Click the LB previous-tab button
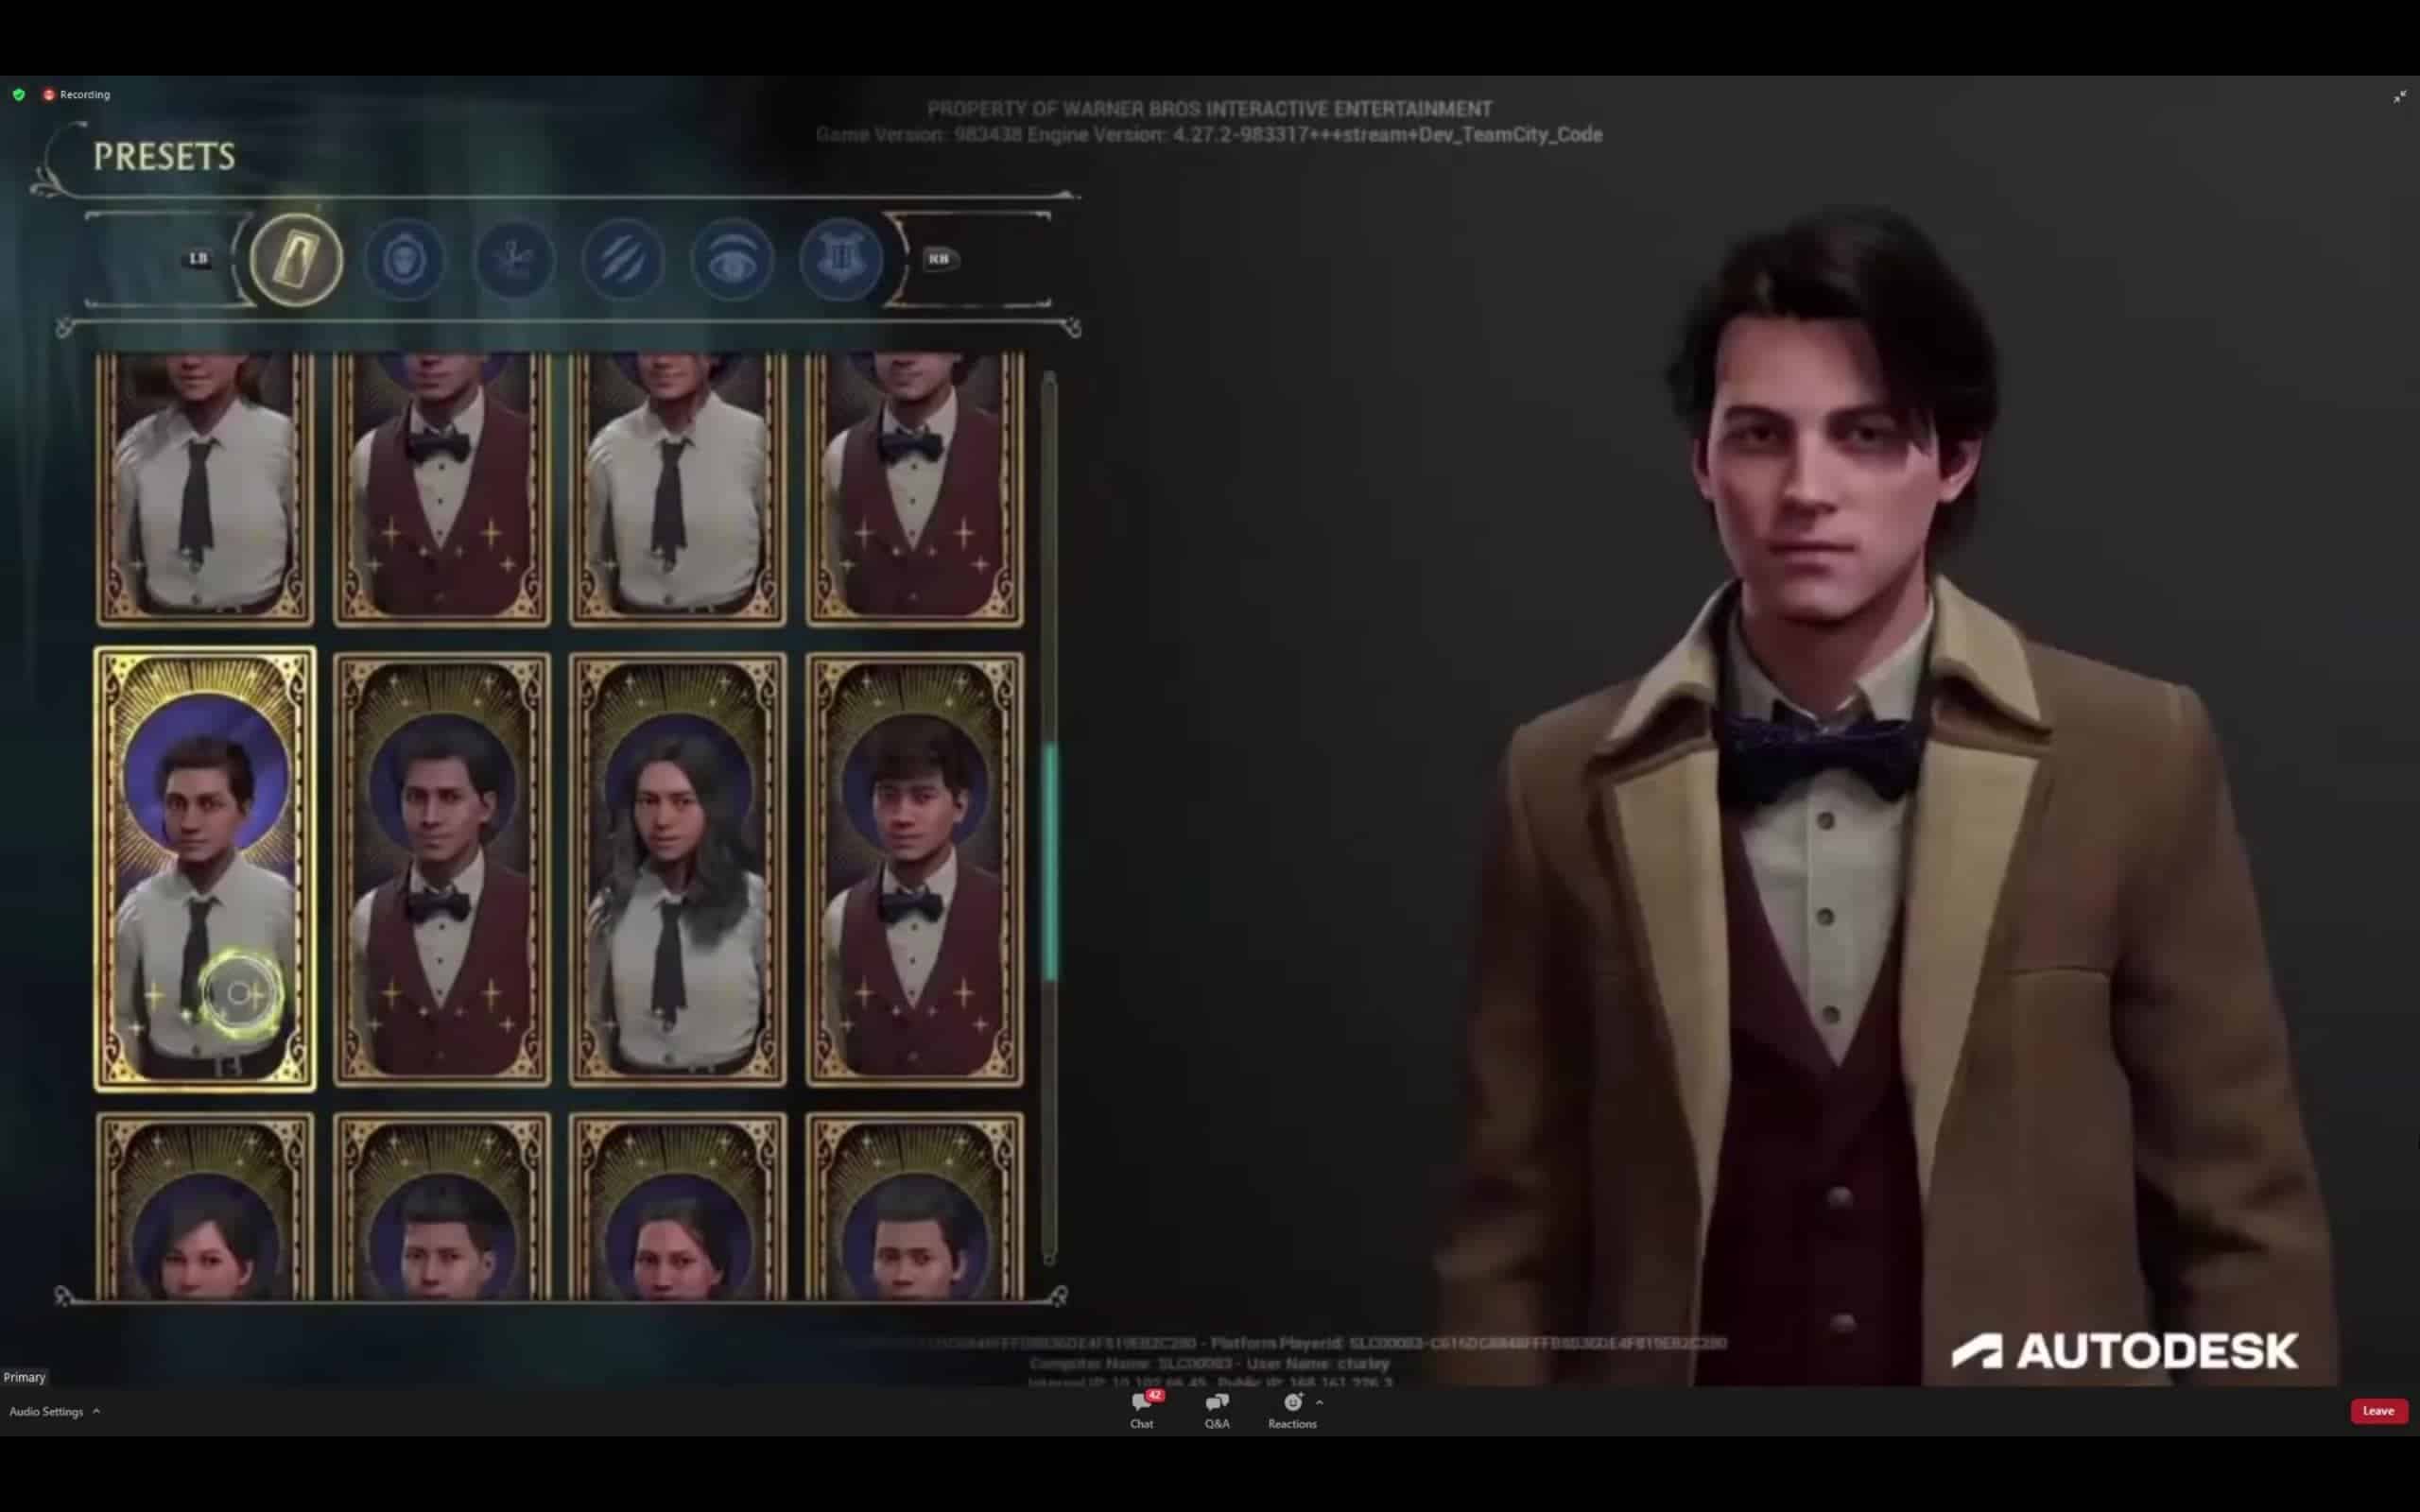 (198, 259)
